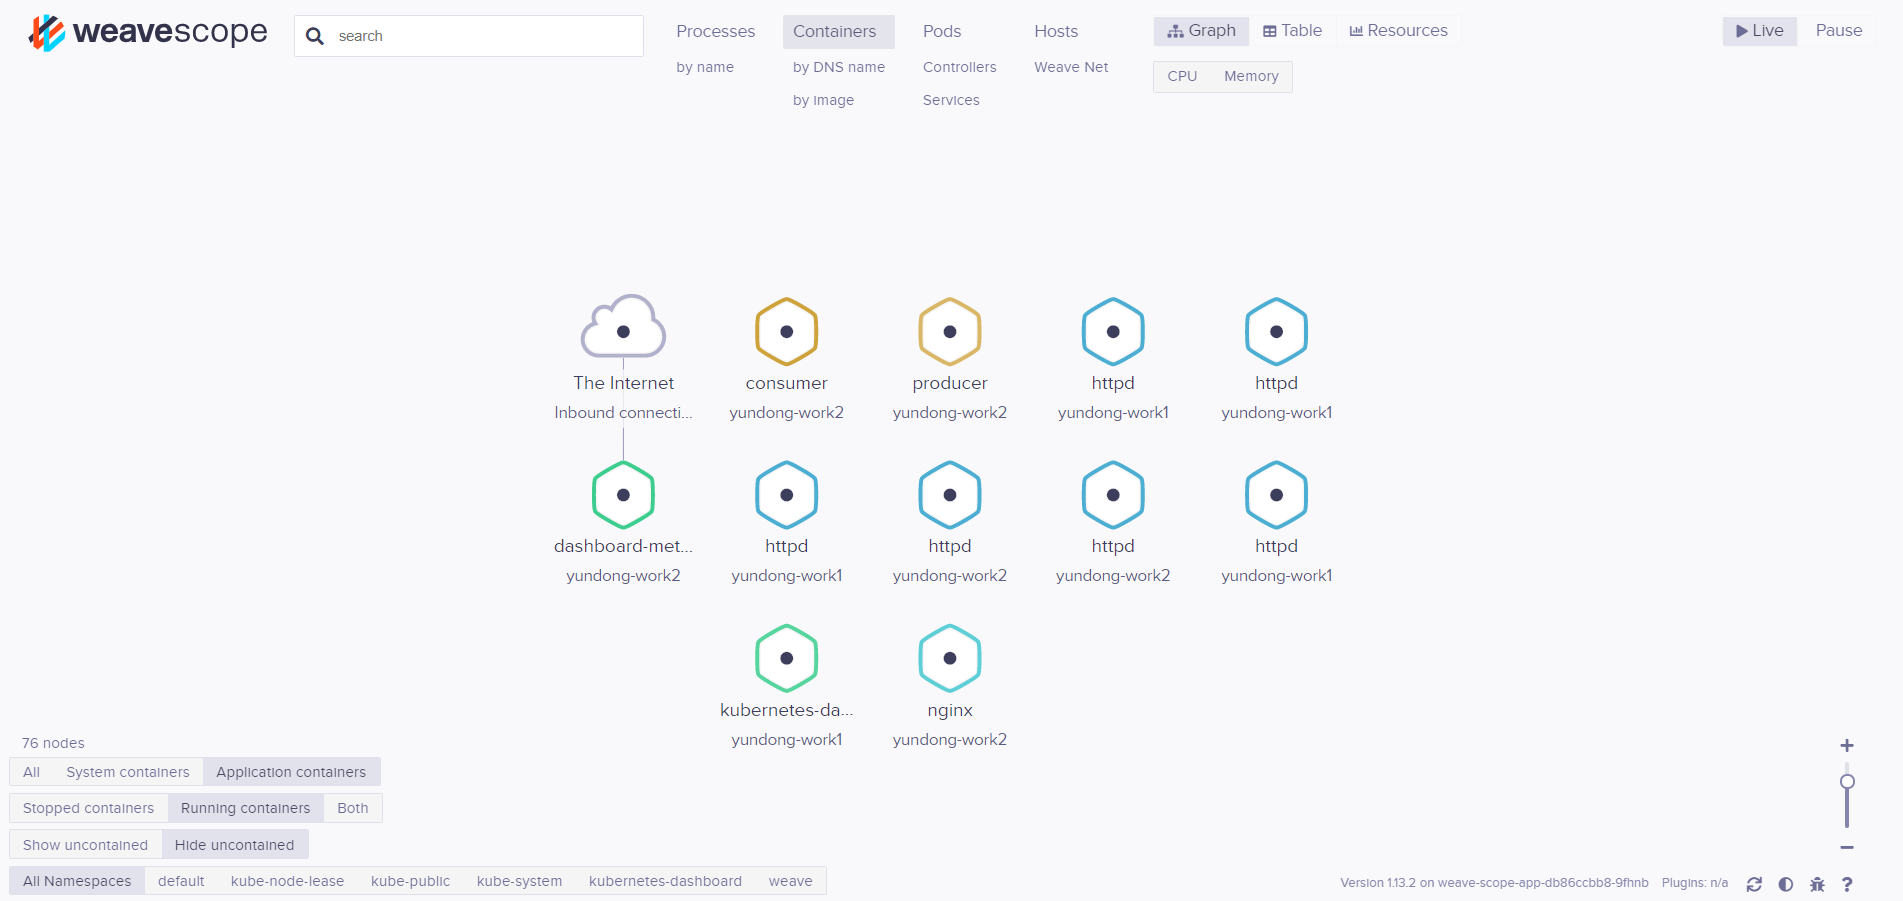The width and height of the screenshot is (1903, 901).
Task: Open the Resources view icon
Action: (1356, 30)
